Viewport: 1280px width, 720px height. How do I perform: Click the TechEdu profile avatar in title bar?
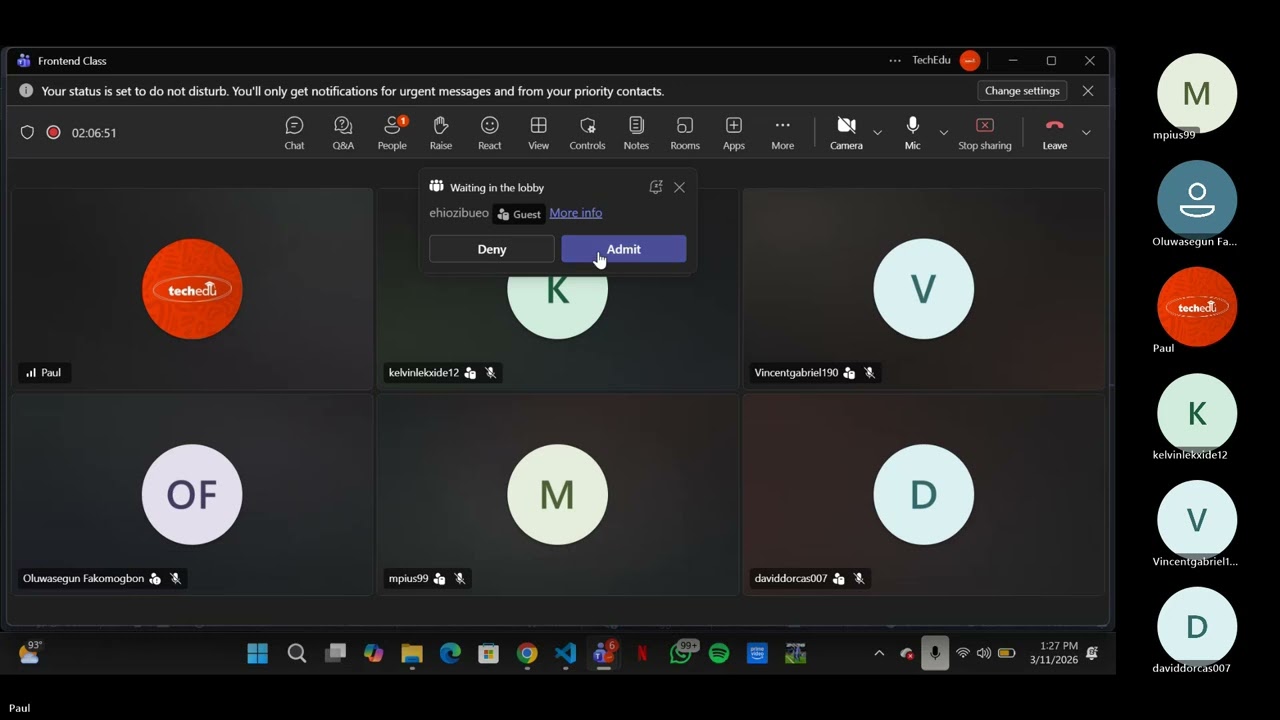coord(970,61)
